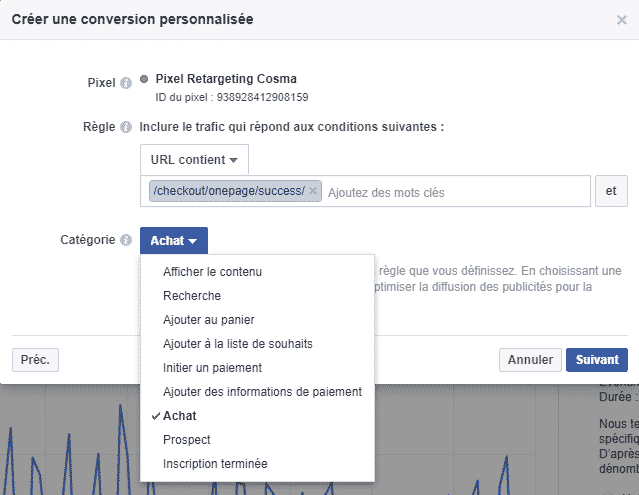This screenshot has height=495, width=639.
Task: Remove the /checkout/onepage/success/ keyword tag
Action: pyautogui.click(x=313, y=191)
